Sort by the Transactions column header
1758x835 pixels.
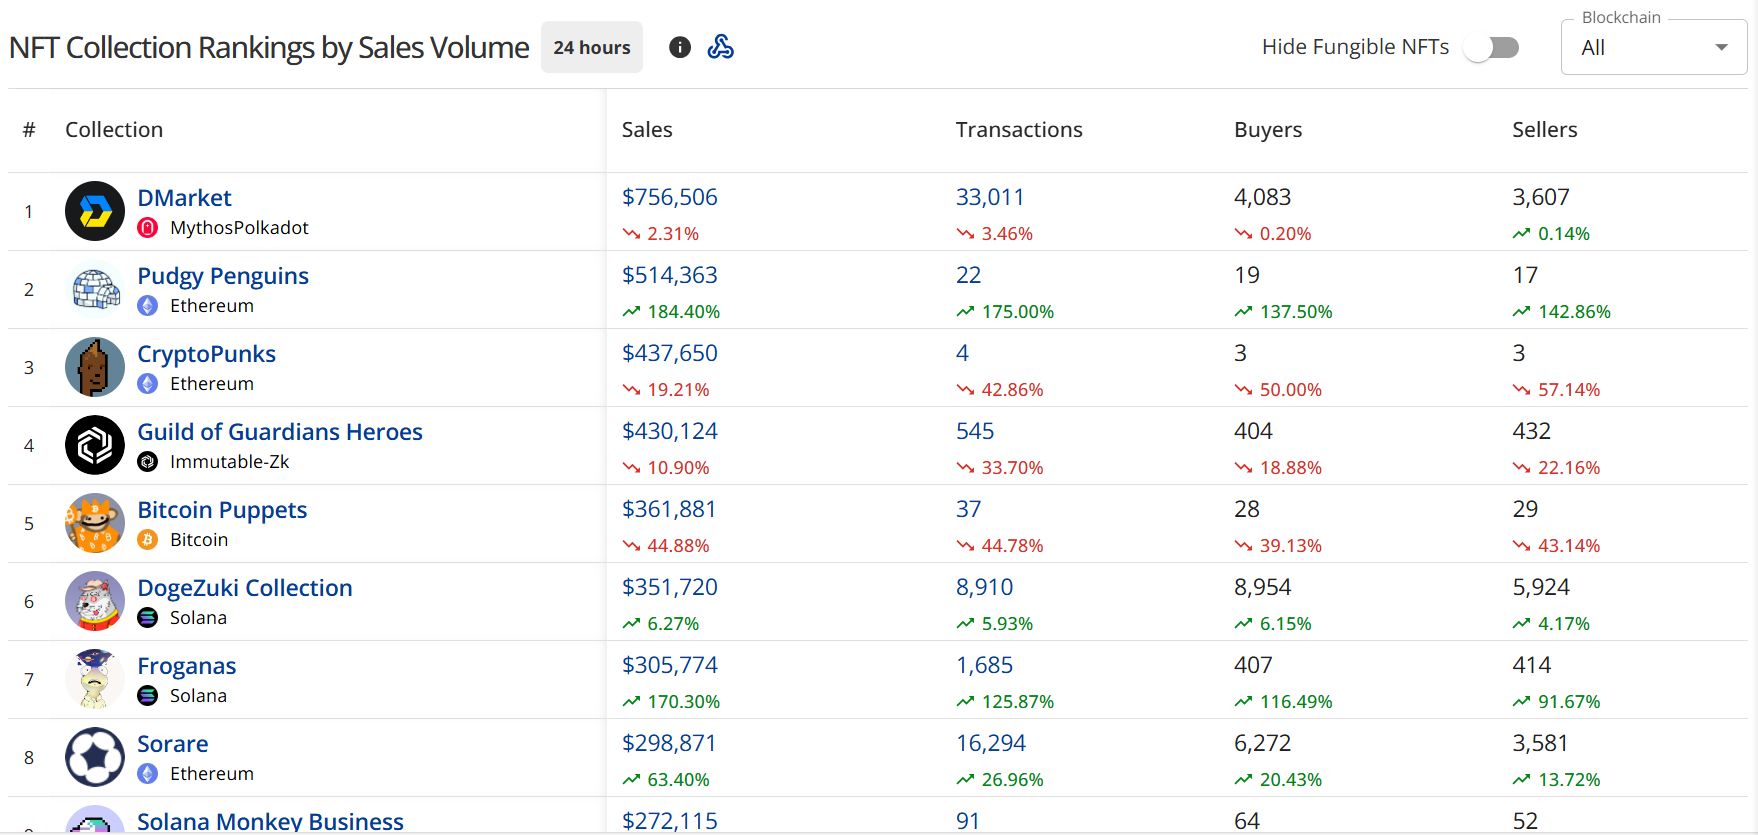tap(1018, 130)
